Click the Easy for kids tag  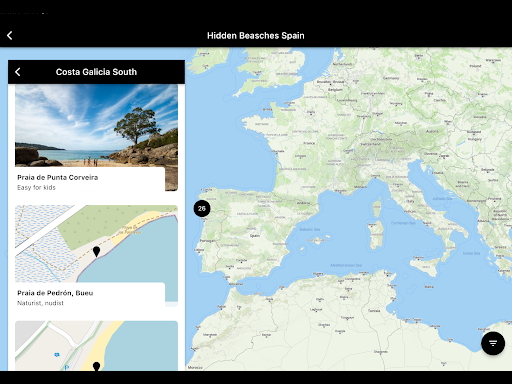(36, 187)
